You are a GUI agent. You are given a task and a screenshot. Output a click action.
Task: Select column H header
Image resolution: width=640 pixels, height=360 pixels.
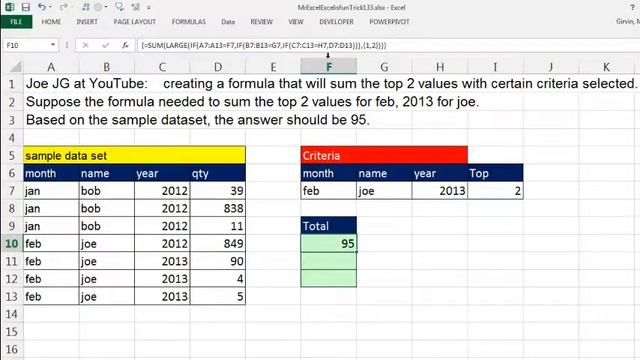click(440, 67)
